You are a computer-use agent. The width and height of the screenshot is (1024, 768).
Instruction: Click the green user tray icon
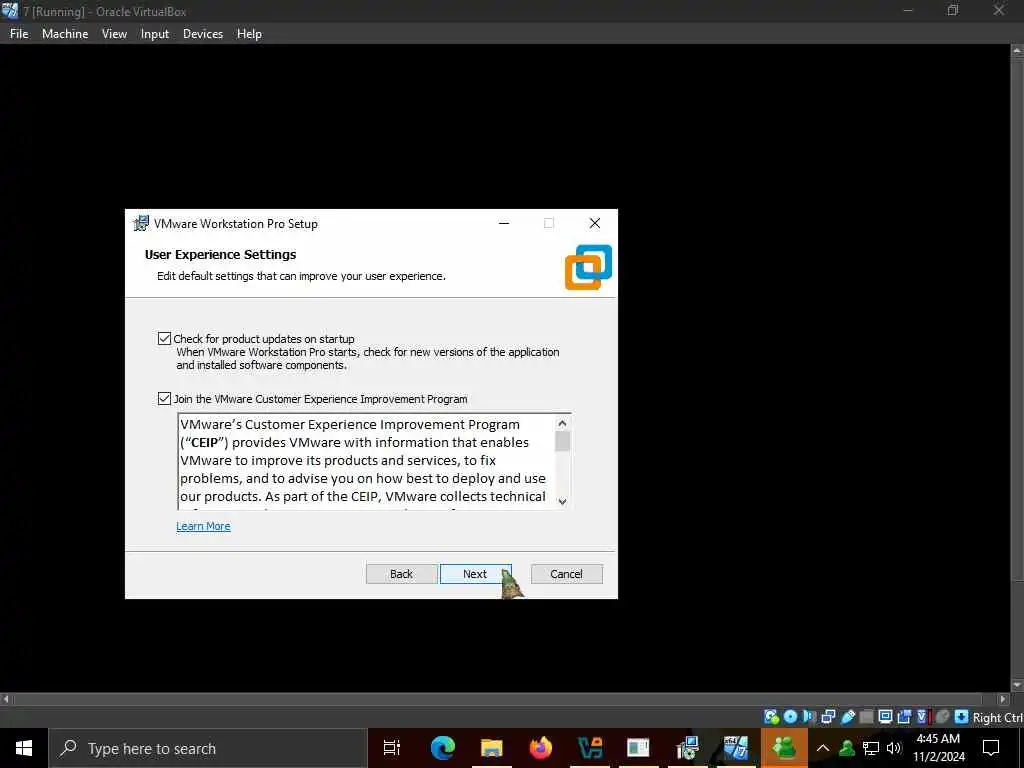pyautogui.click(x=847, y=748)
